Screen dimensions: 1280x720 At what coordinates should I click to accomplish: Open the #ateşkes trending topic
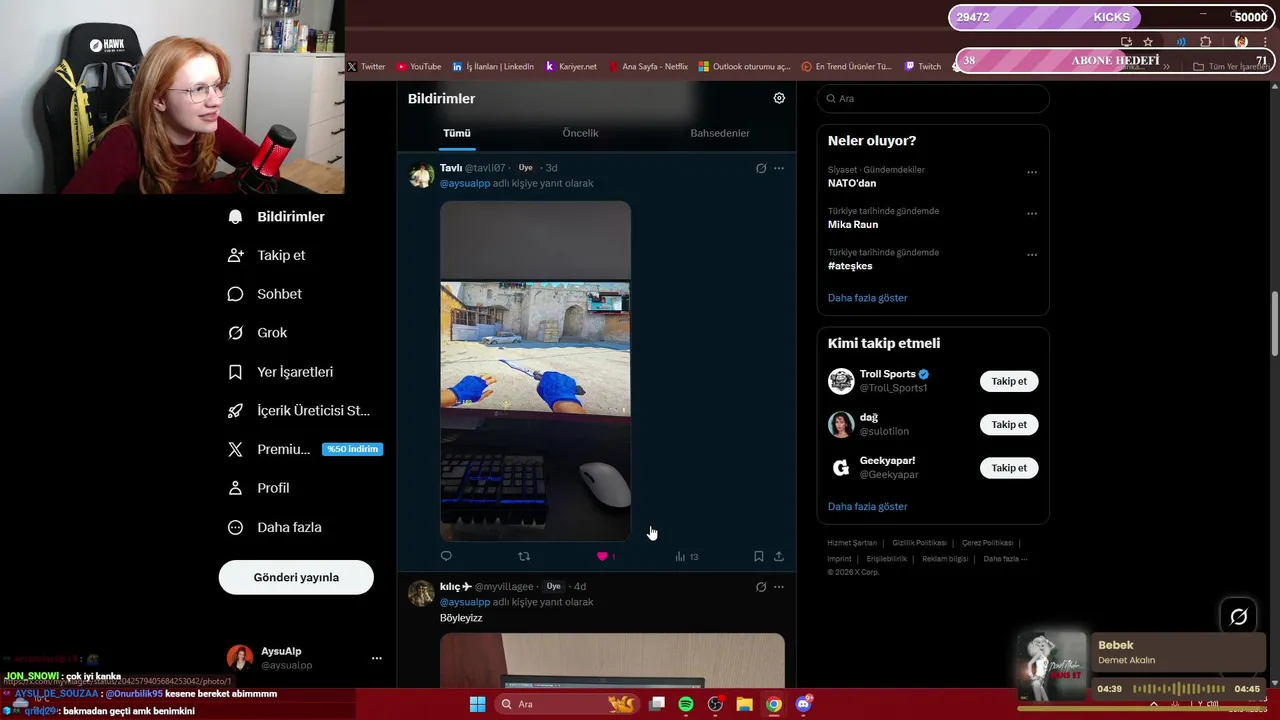[850, 266]
